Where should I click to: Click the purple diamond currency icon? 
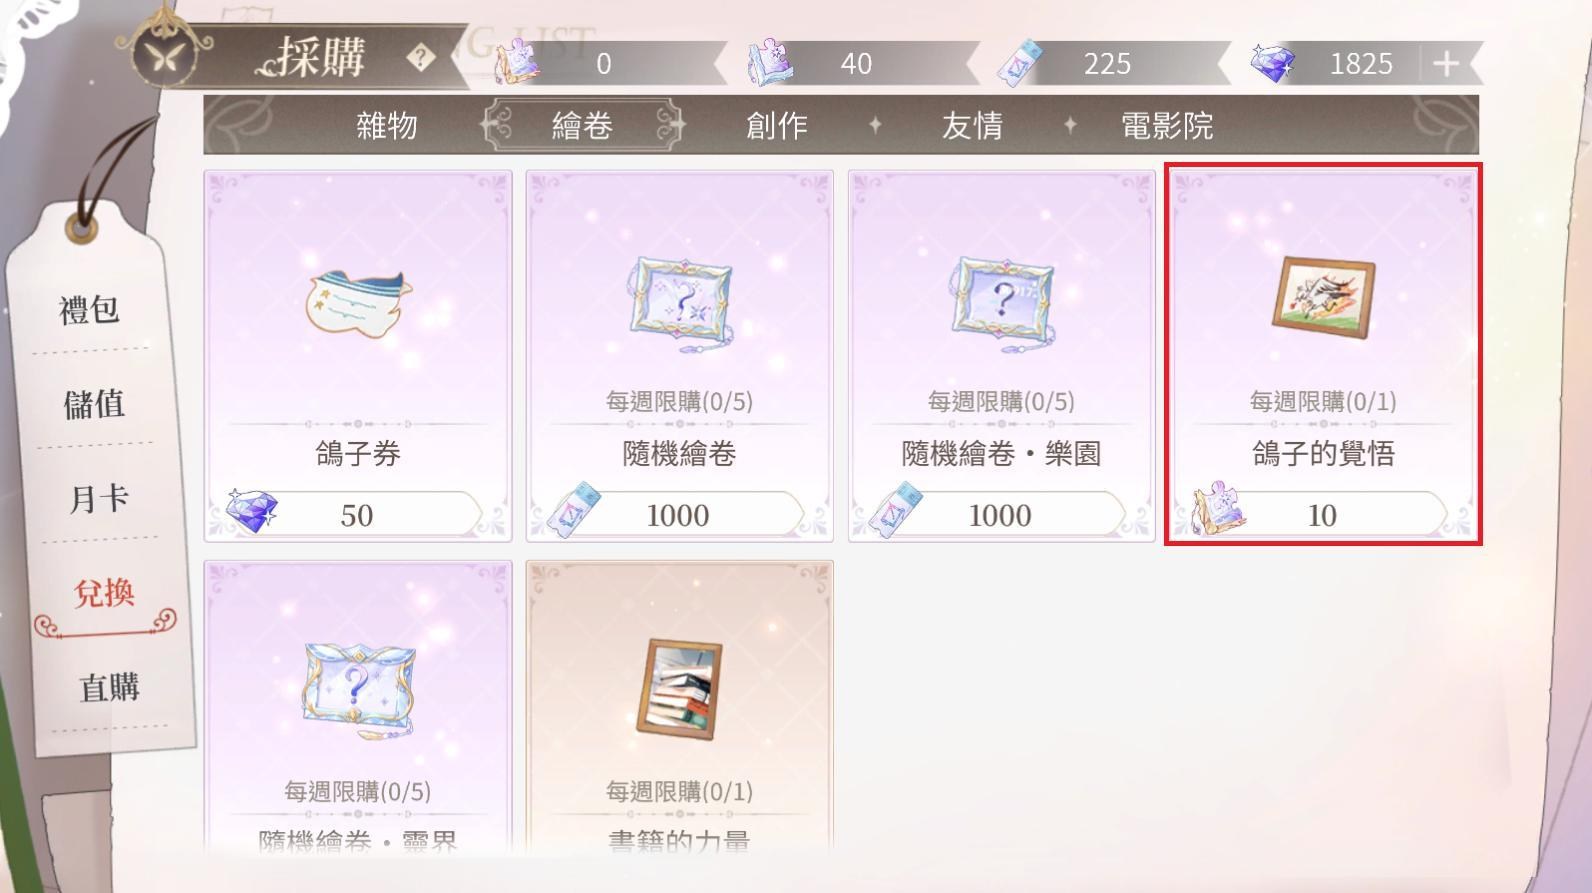click(1273, 63)
